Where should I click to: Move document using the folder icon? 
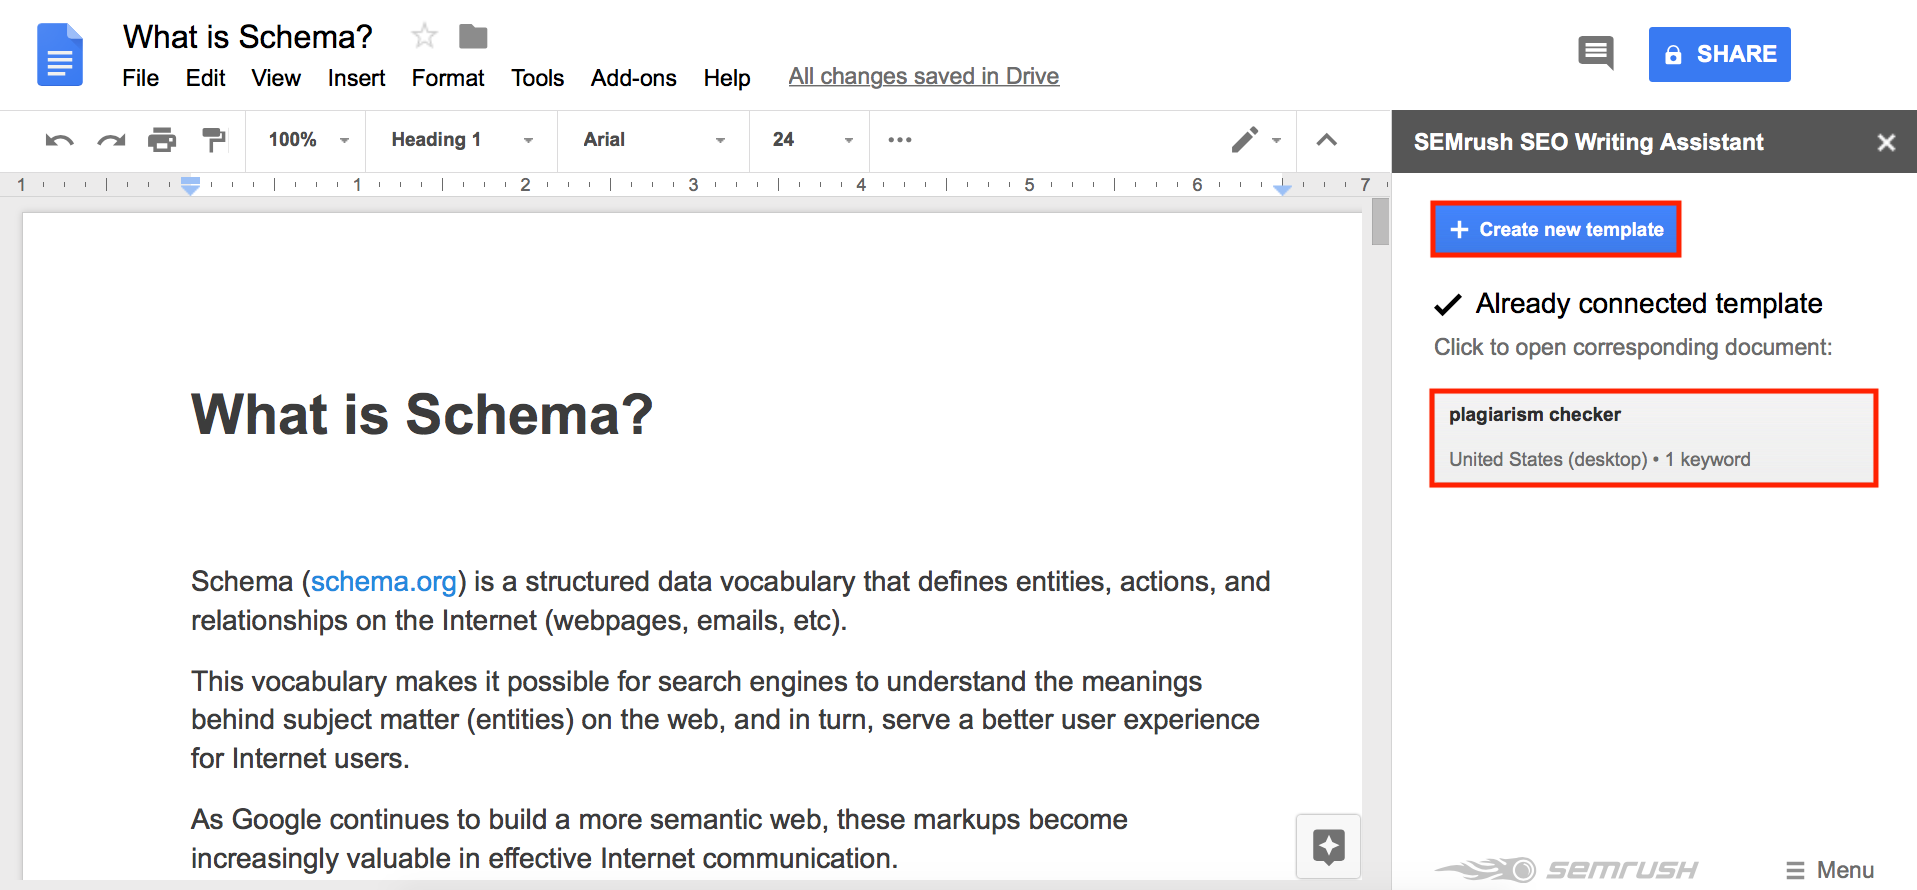click(x=473, y=37)
